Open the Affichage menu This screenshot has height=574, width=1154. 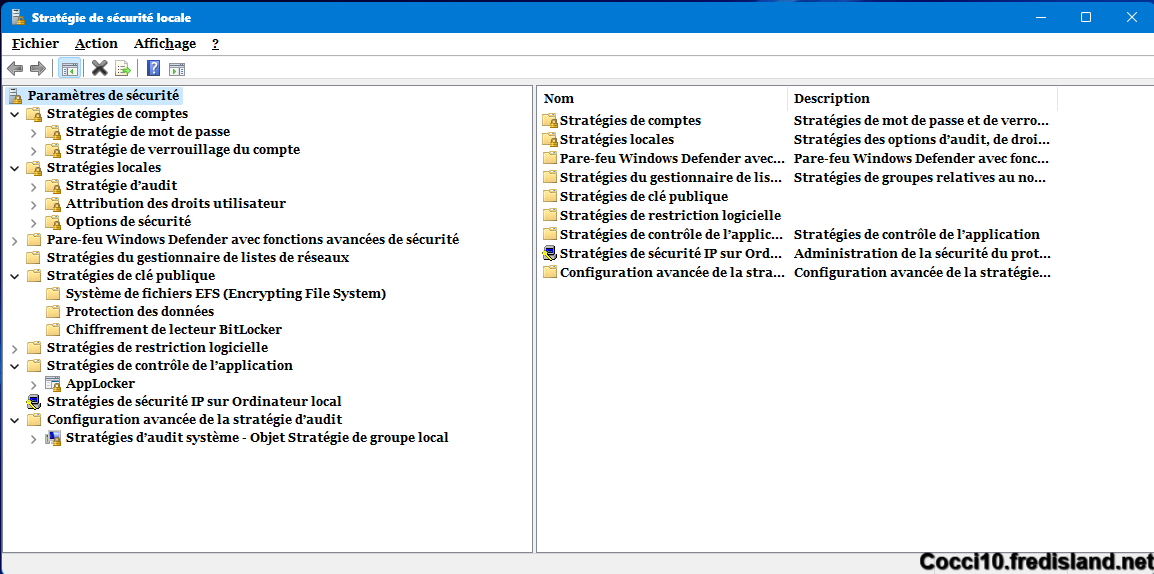tap(165, 44)
